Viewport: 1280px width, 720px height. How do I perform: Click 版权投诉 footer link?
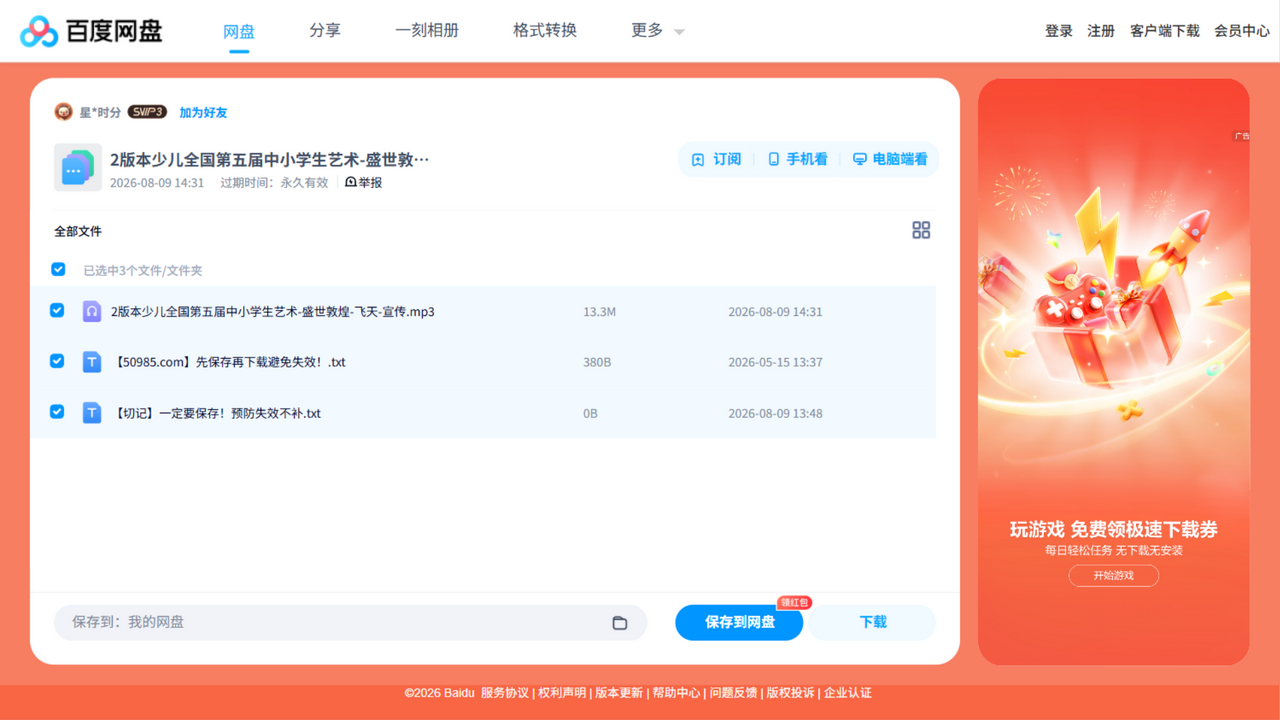[790, 693]
